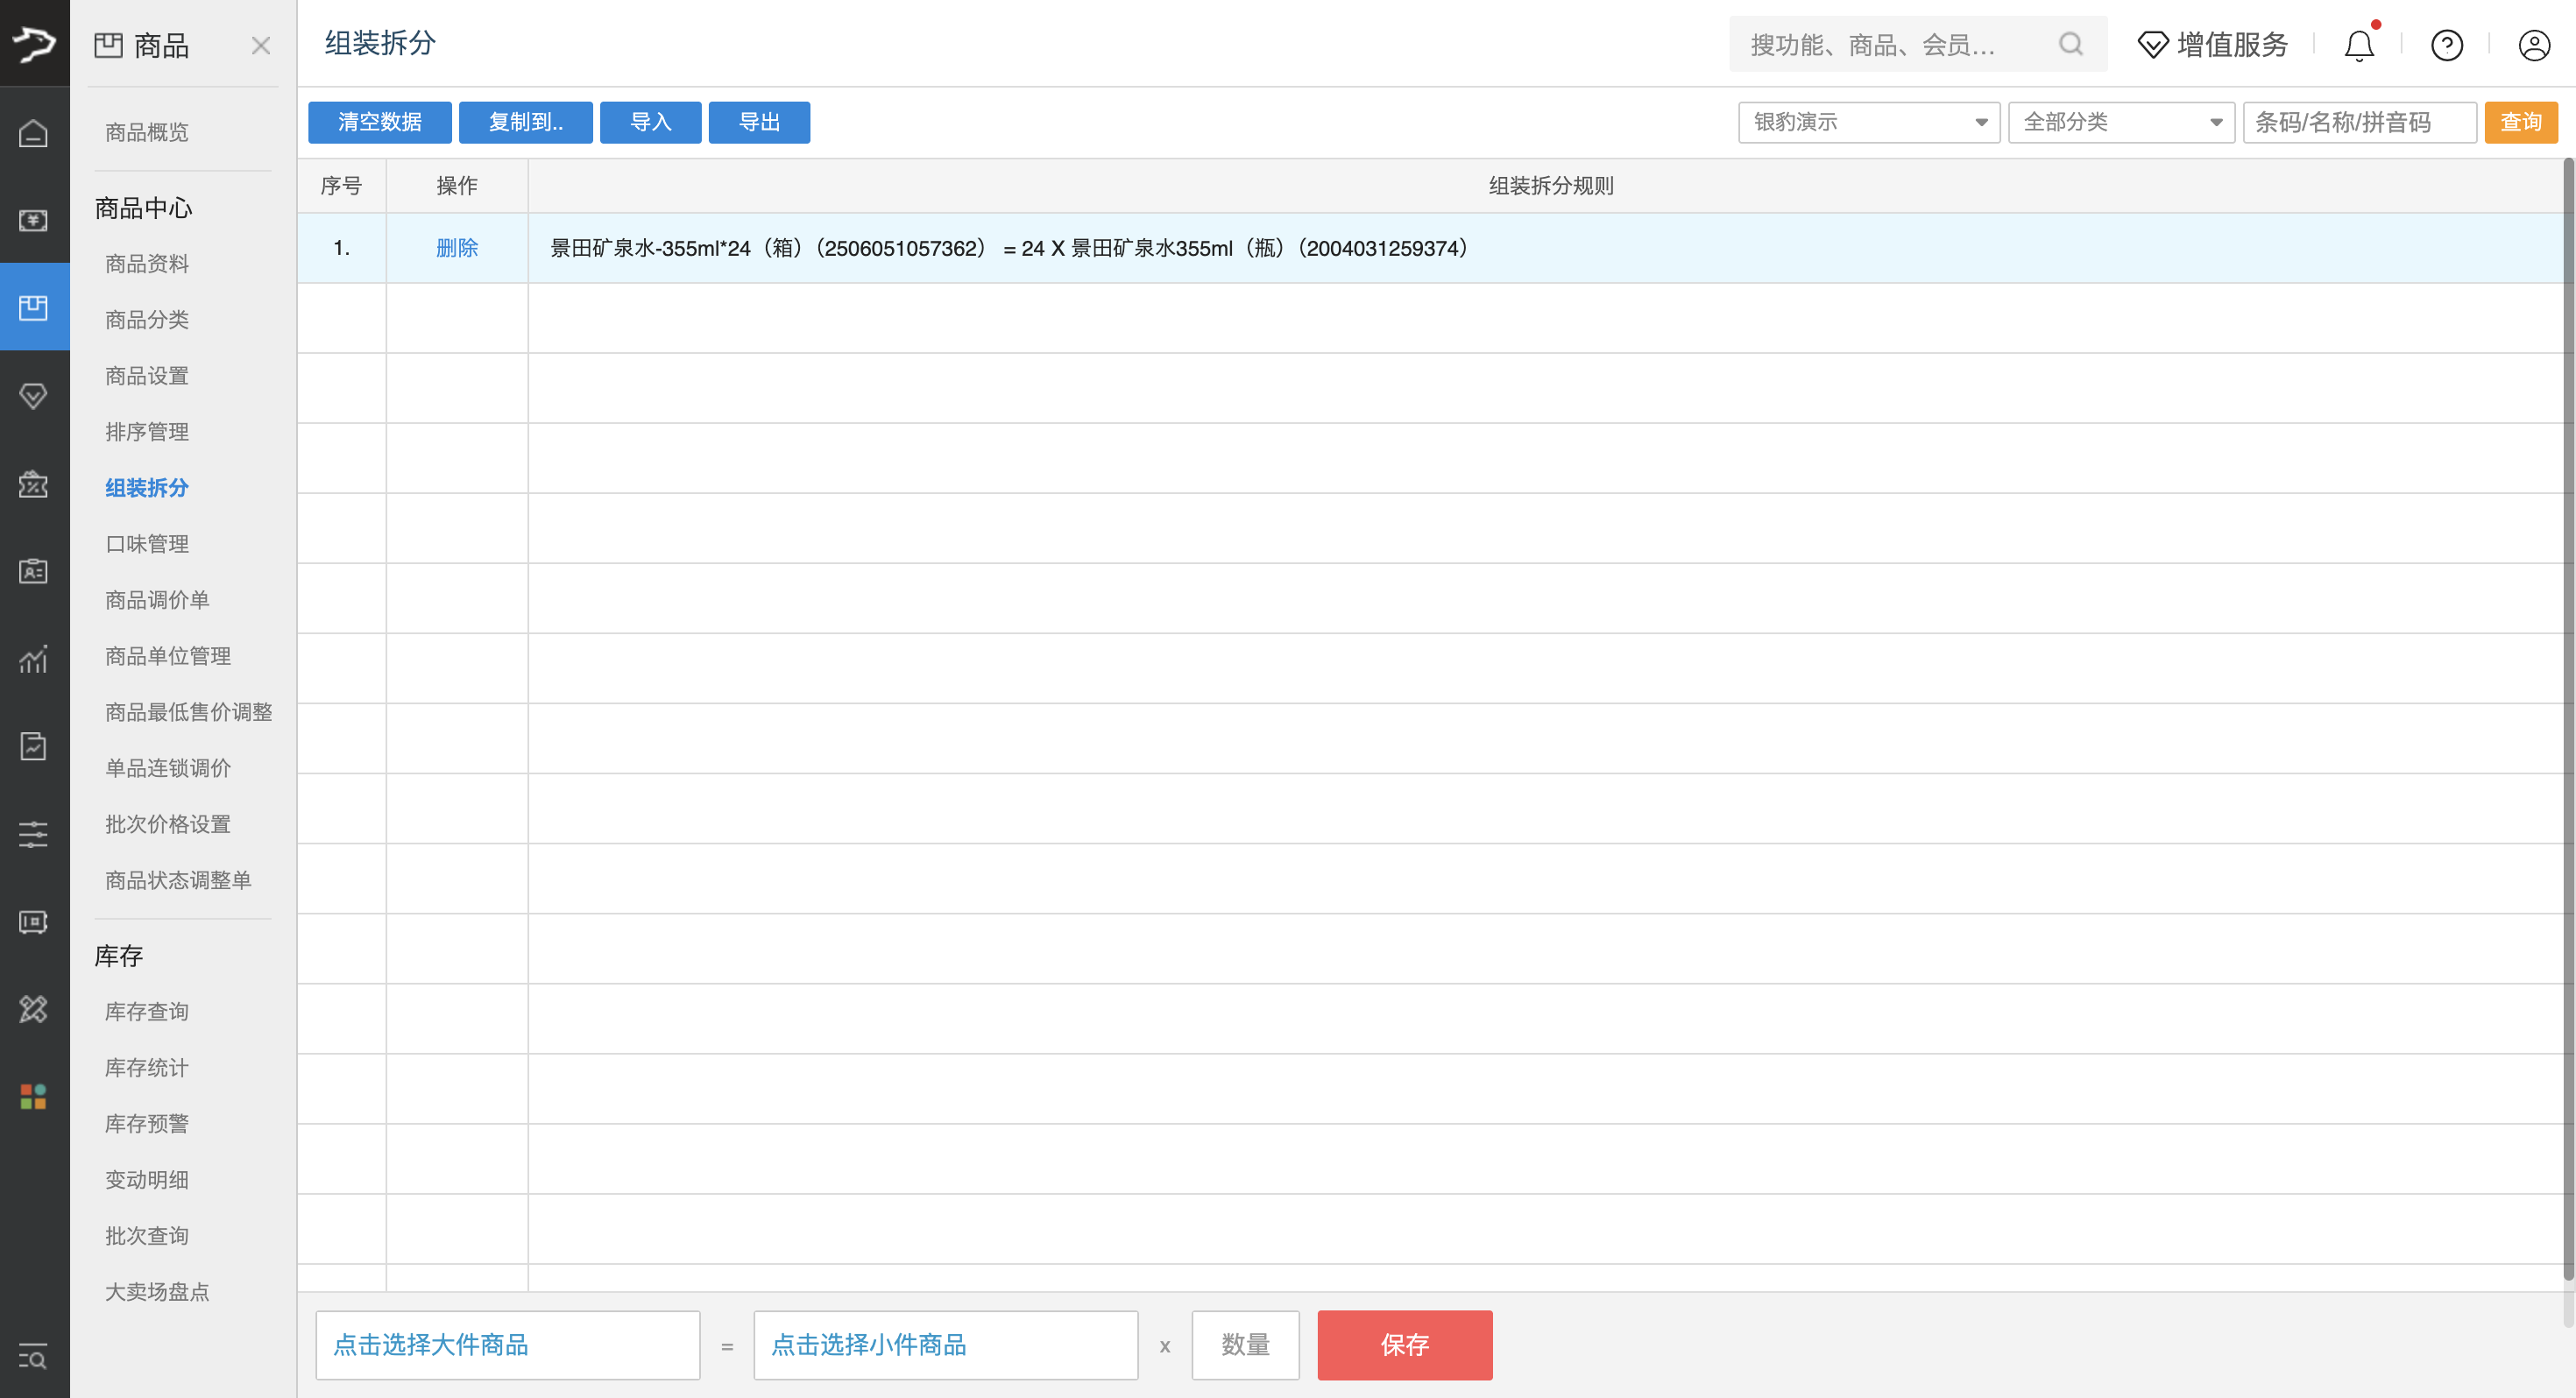
Task: Close the 商品 side panel
Action: 261,45
